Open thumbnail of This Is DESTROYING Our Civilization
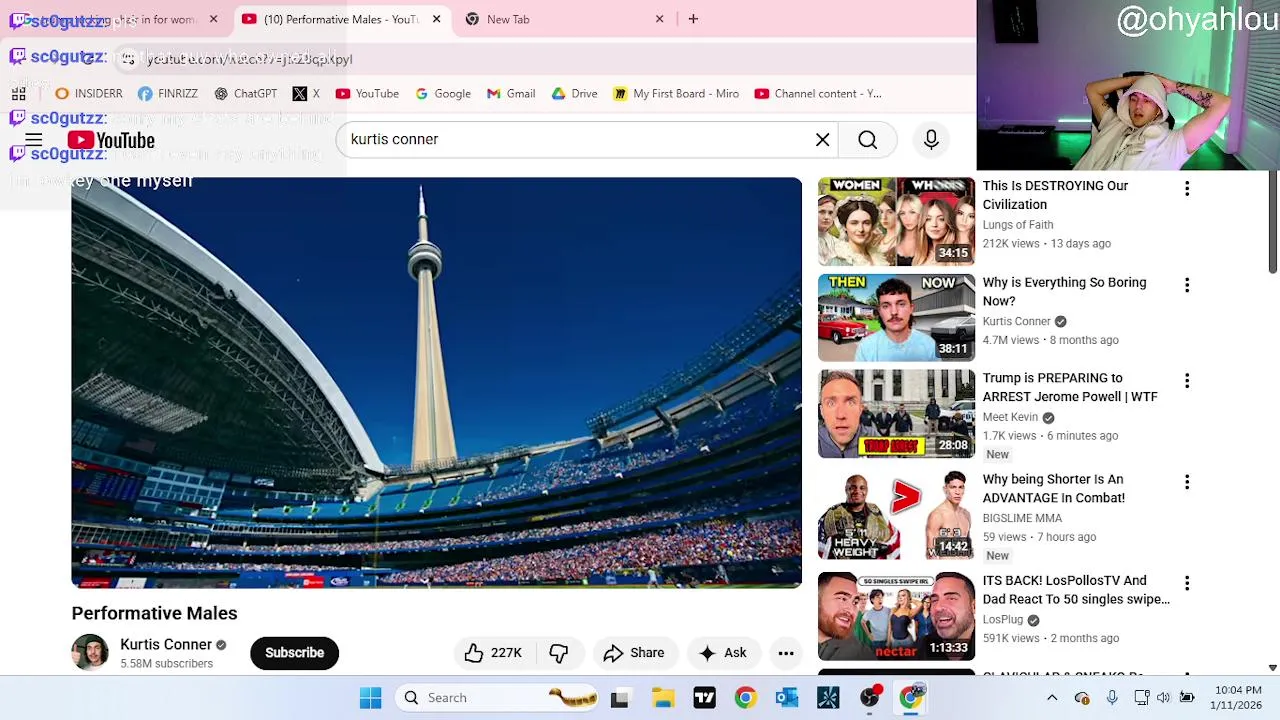This screenshot has height=720, width=1280. 896,221
